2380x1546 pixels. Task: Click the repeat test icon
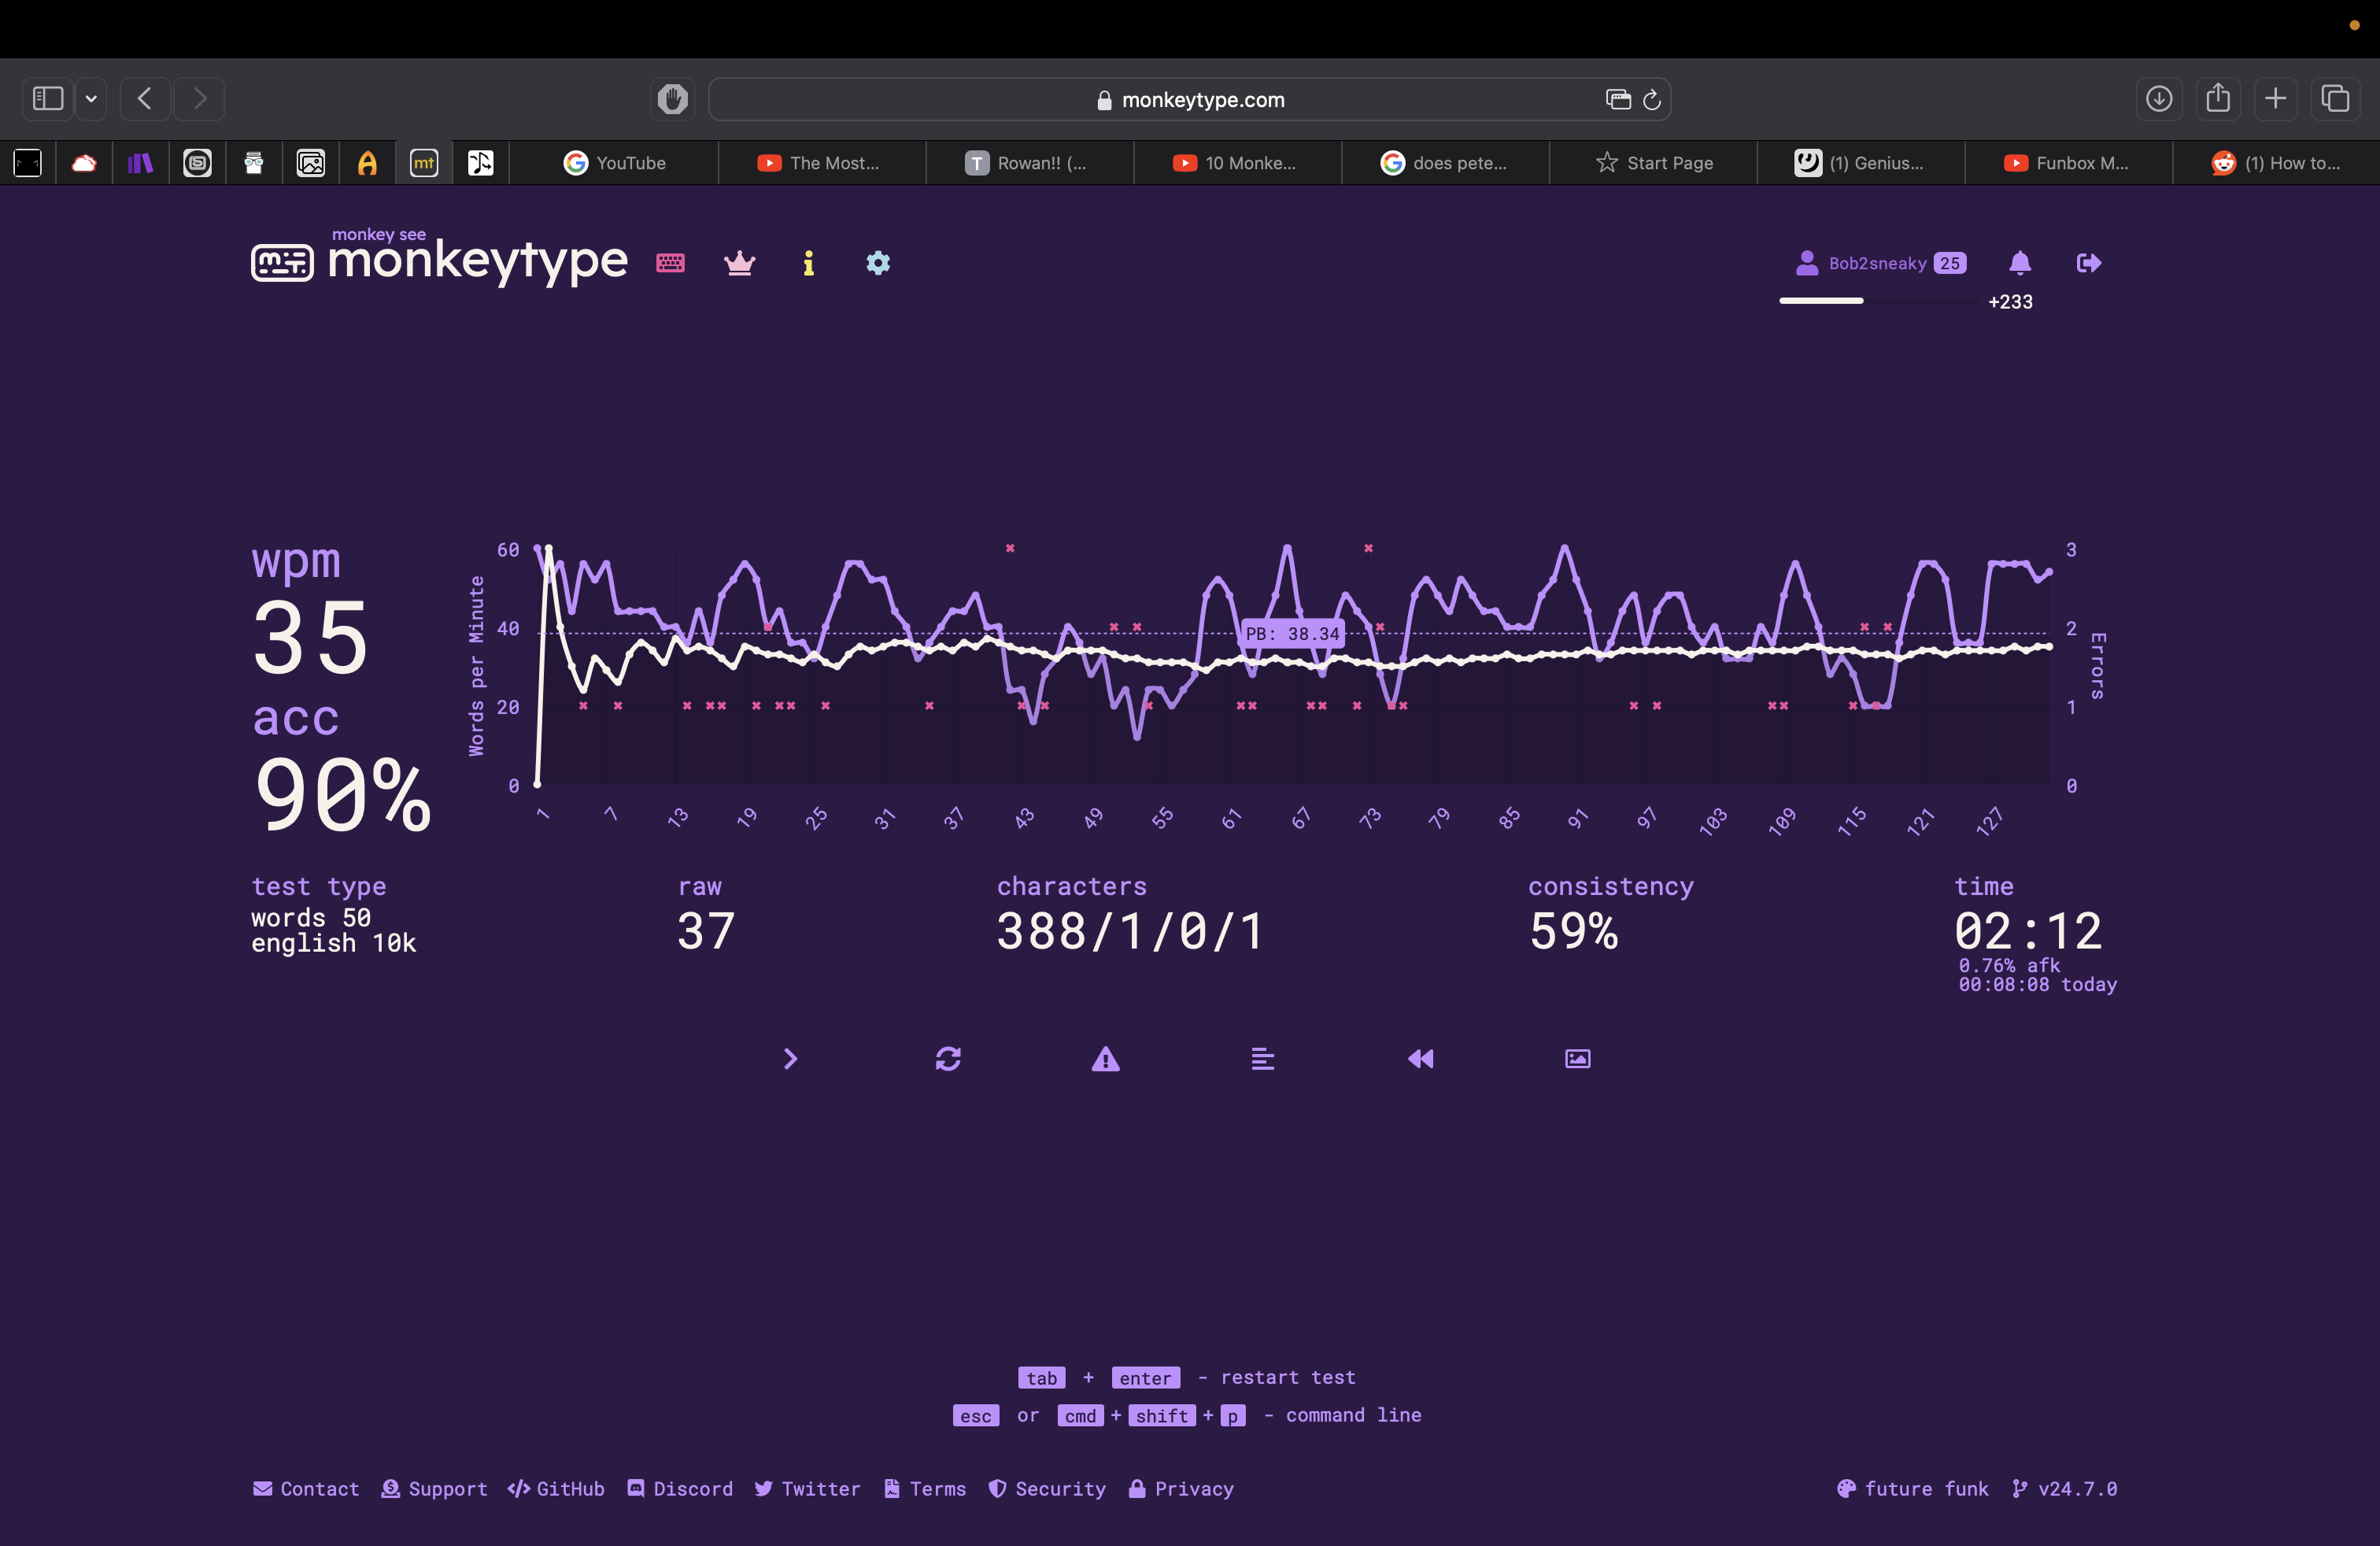coord(948,1059)
